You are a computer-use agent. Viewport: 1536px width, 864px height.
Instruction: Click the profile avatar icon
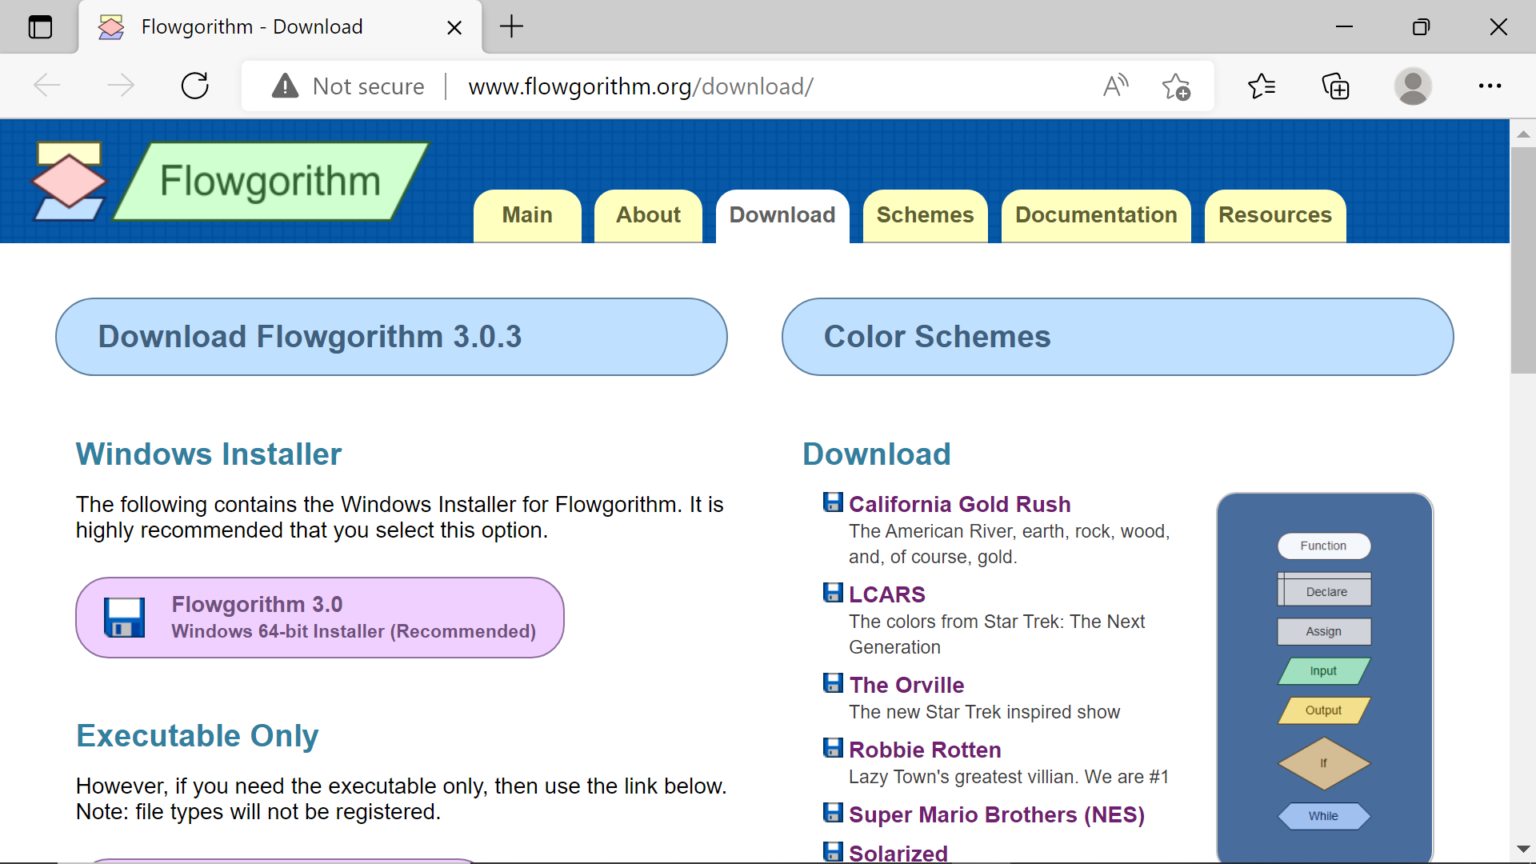(x=1413, y=87)
